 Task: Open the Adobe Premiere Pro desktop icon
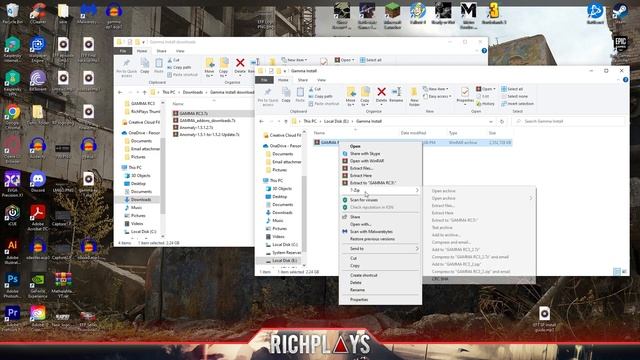tap(12, 318)
